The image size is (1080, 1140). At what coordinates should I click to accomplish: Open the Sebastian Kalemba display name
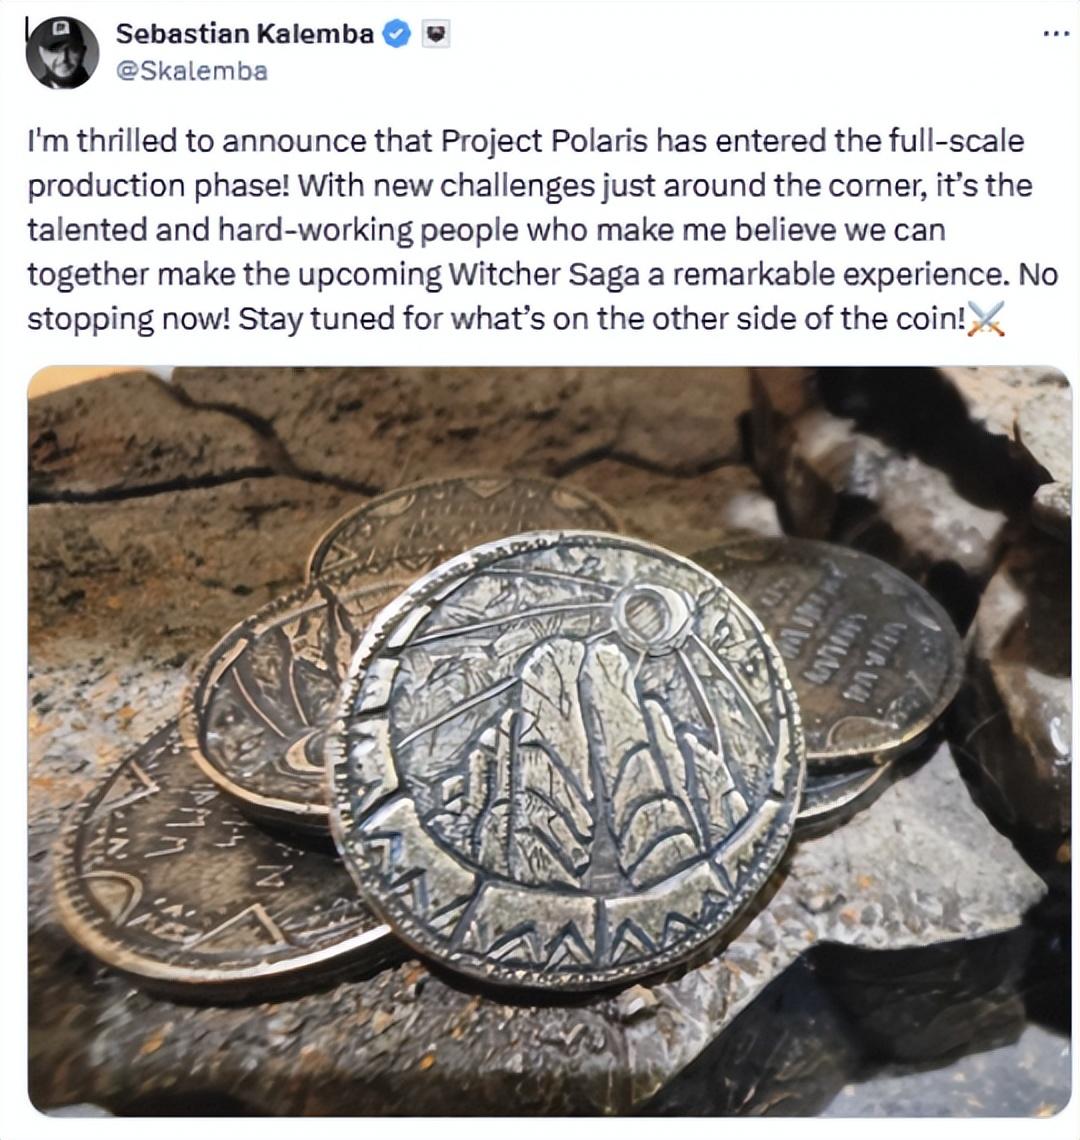tap(245, 33)
